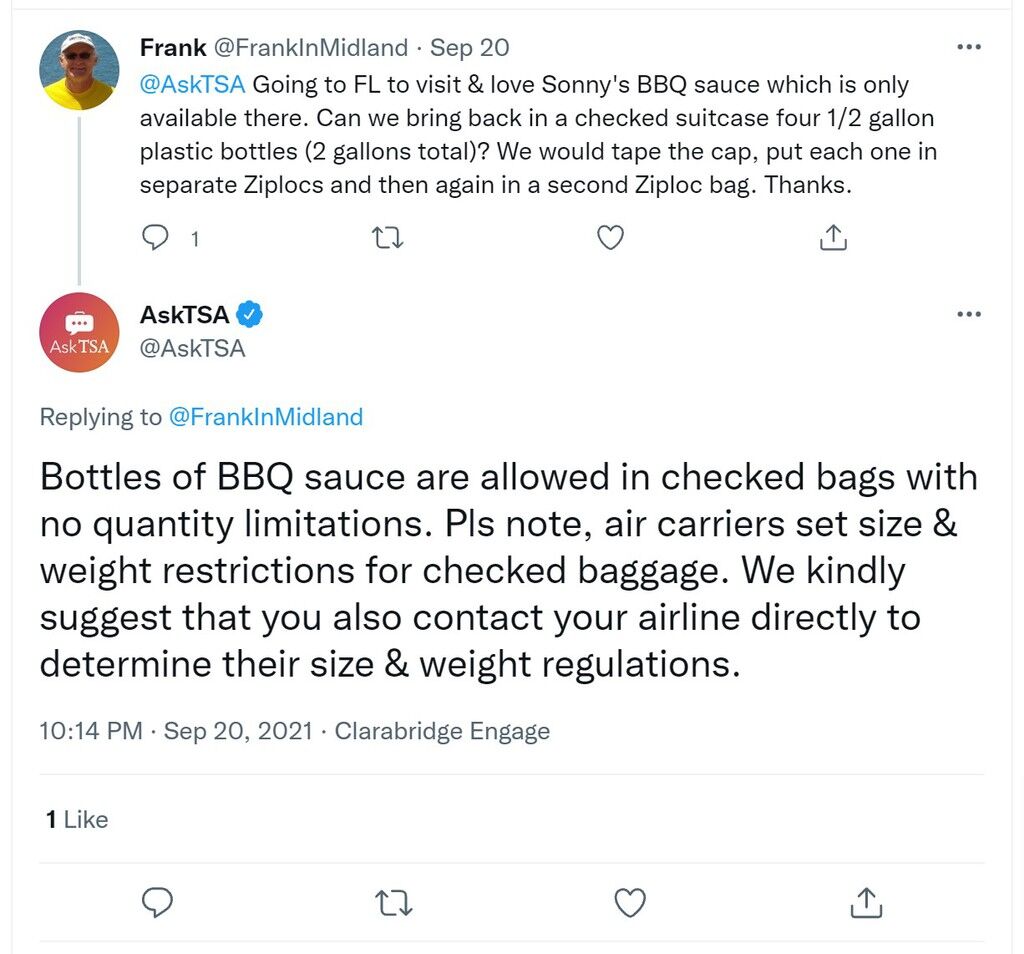Share Frank's tweet

tap(833, 238)
